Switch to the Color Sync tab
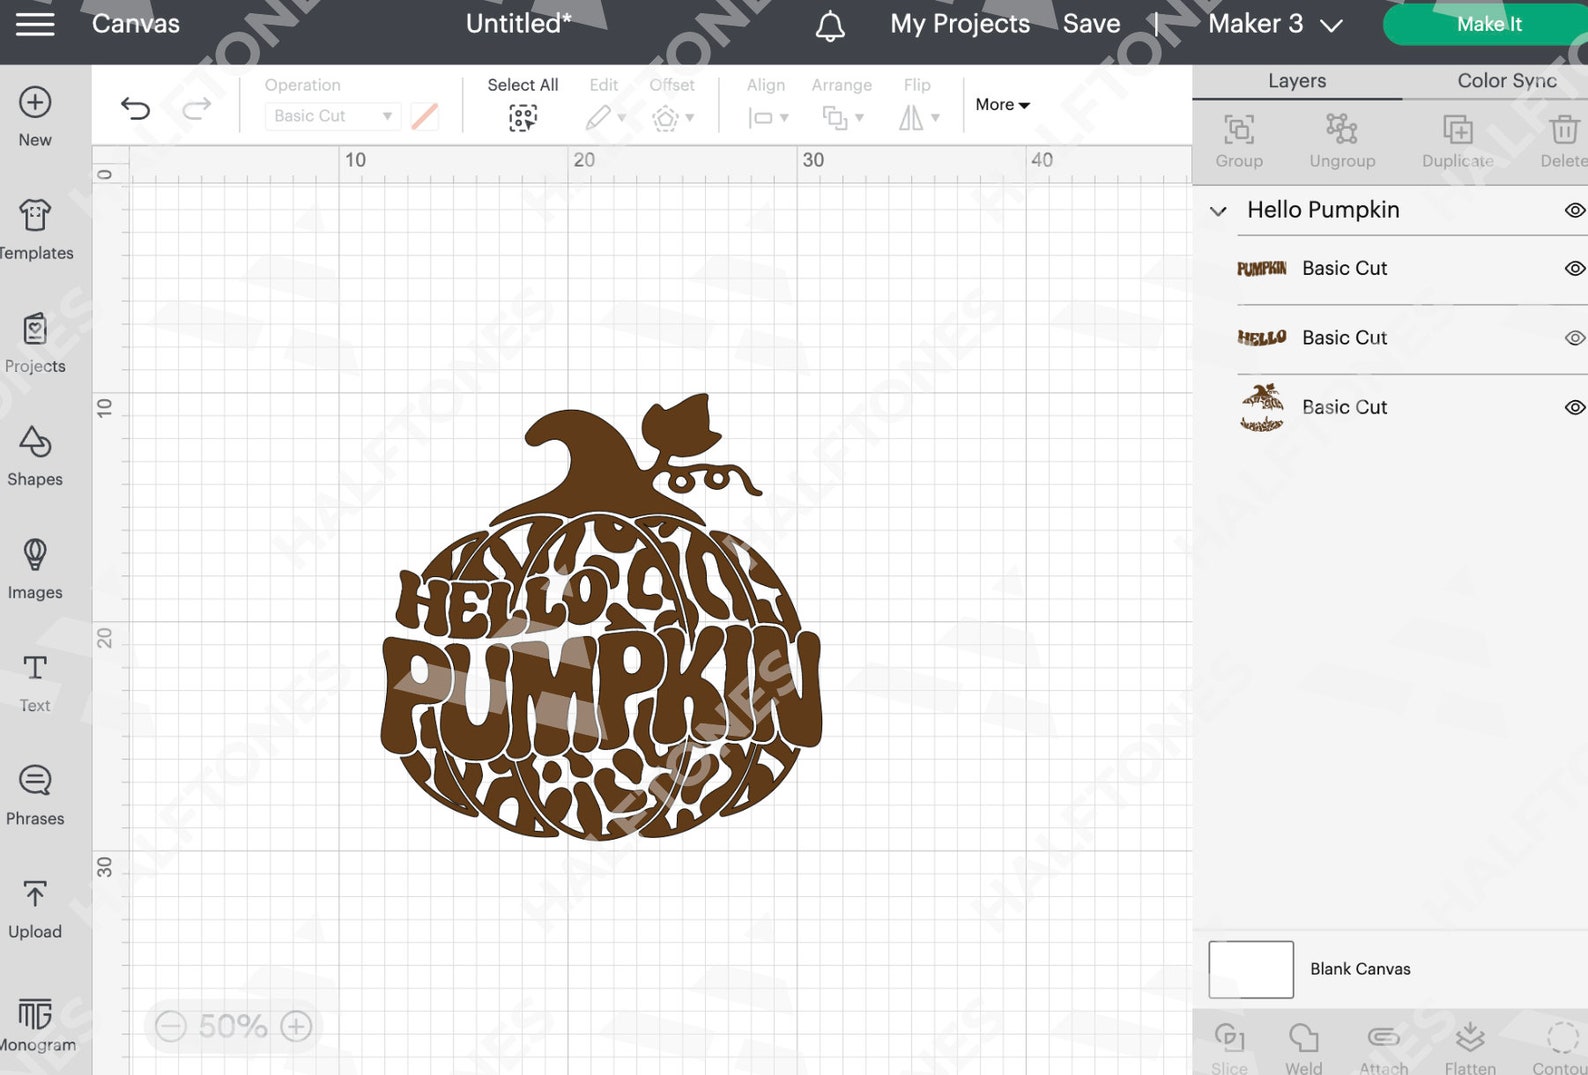Screen dimensions: 1588x1075 click(1506, 81)
